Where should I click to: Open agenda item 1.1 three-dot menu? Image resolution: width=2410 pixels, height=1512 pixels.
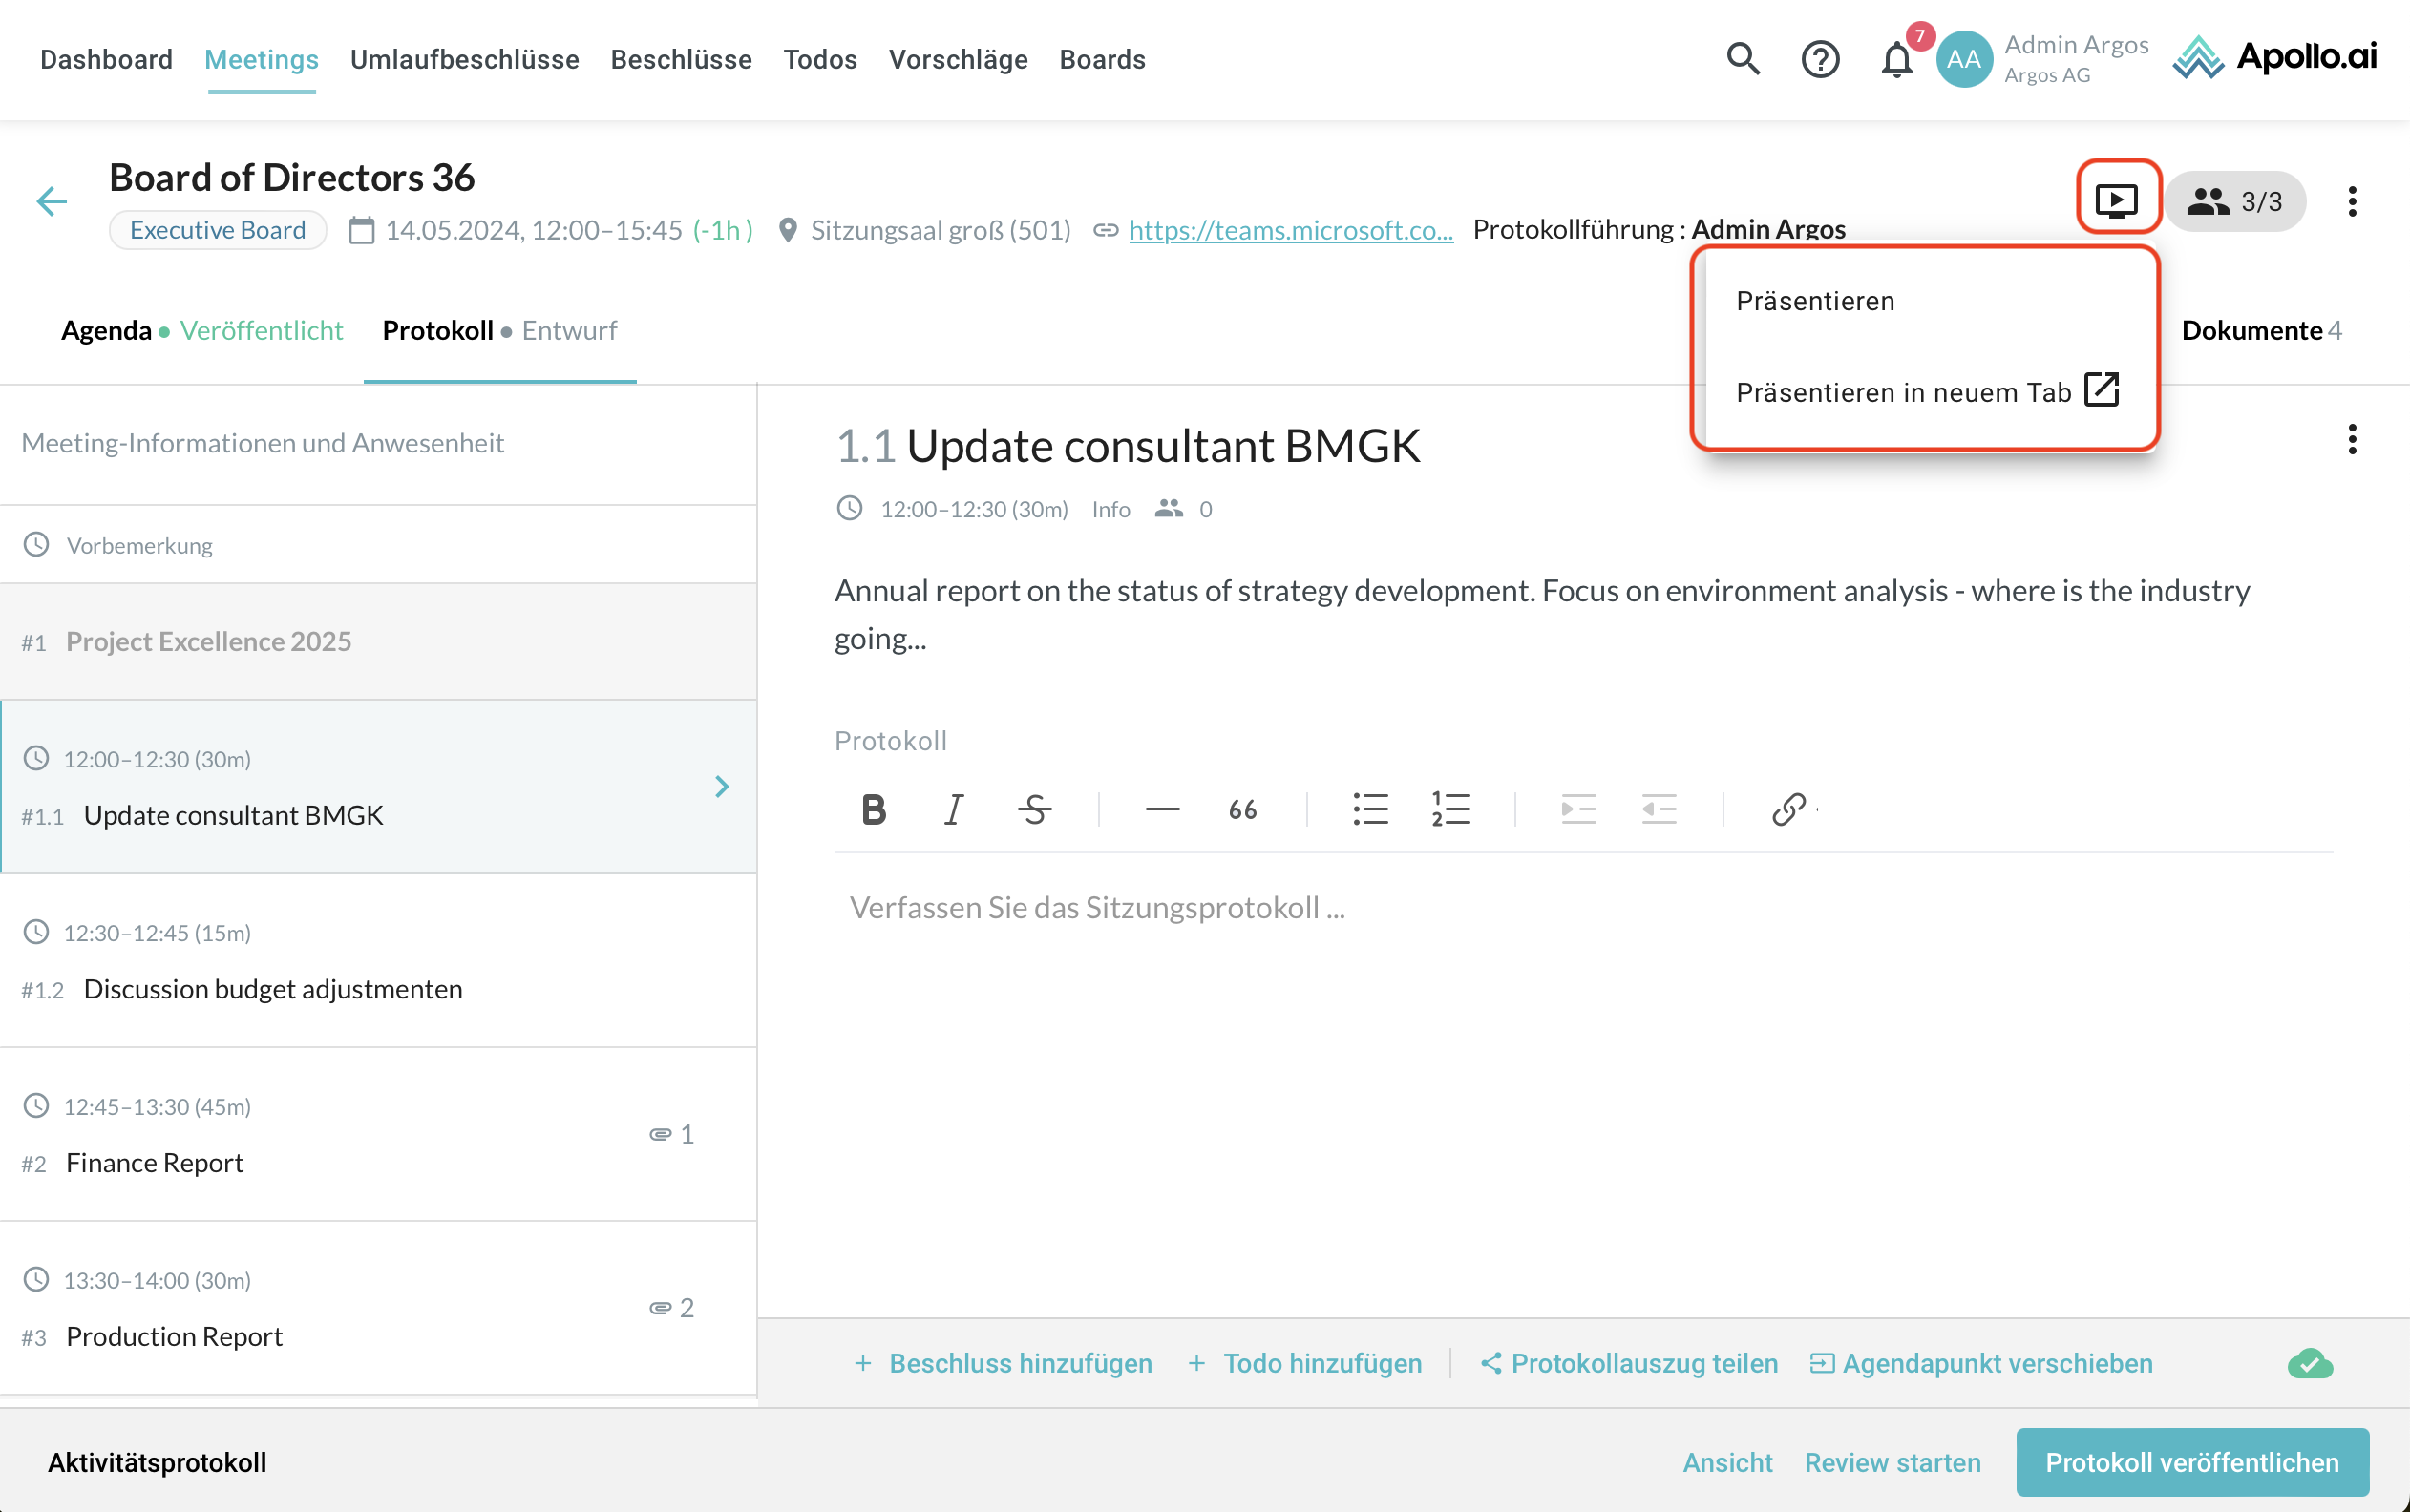click(2352, 439)
